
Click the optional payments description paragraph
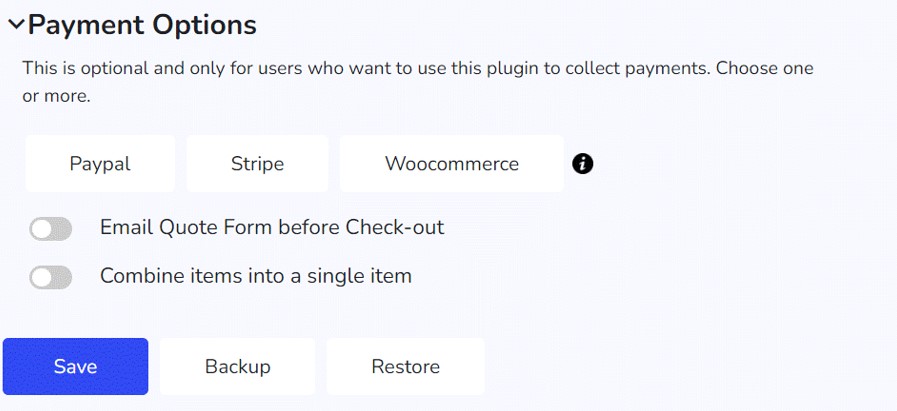(418, 82)
